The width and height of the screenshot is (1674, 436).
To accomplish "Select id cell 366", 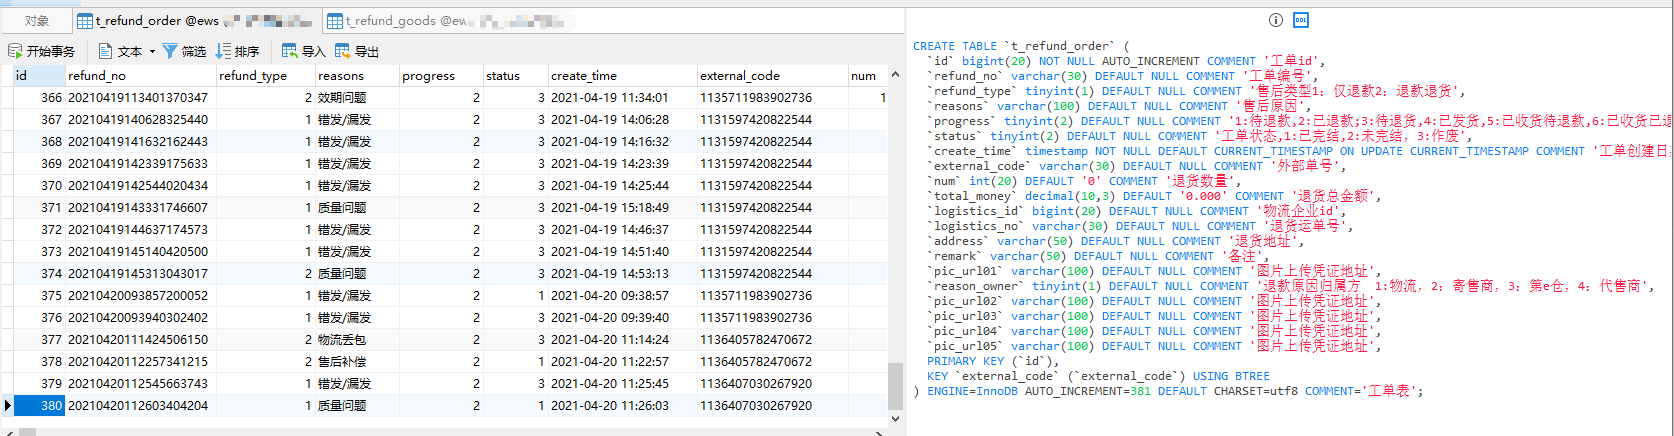I will (39, 97).
